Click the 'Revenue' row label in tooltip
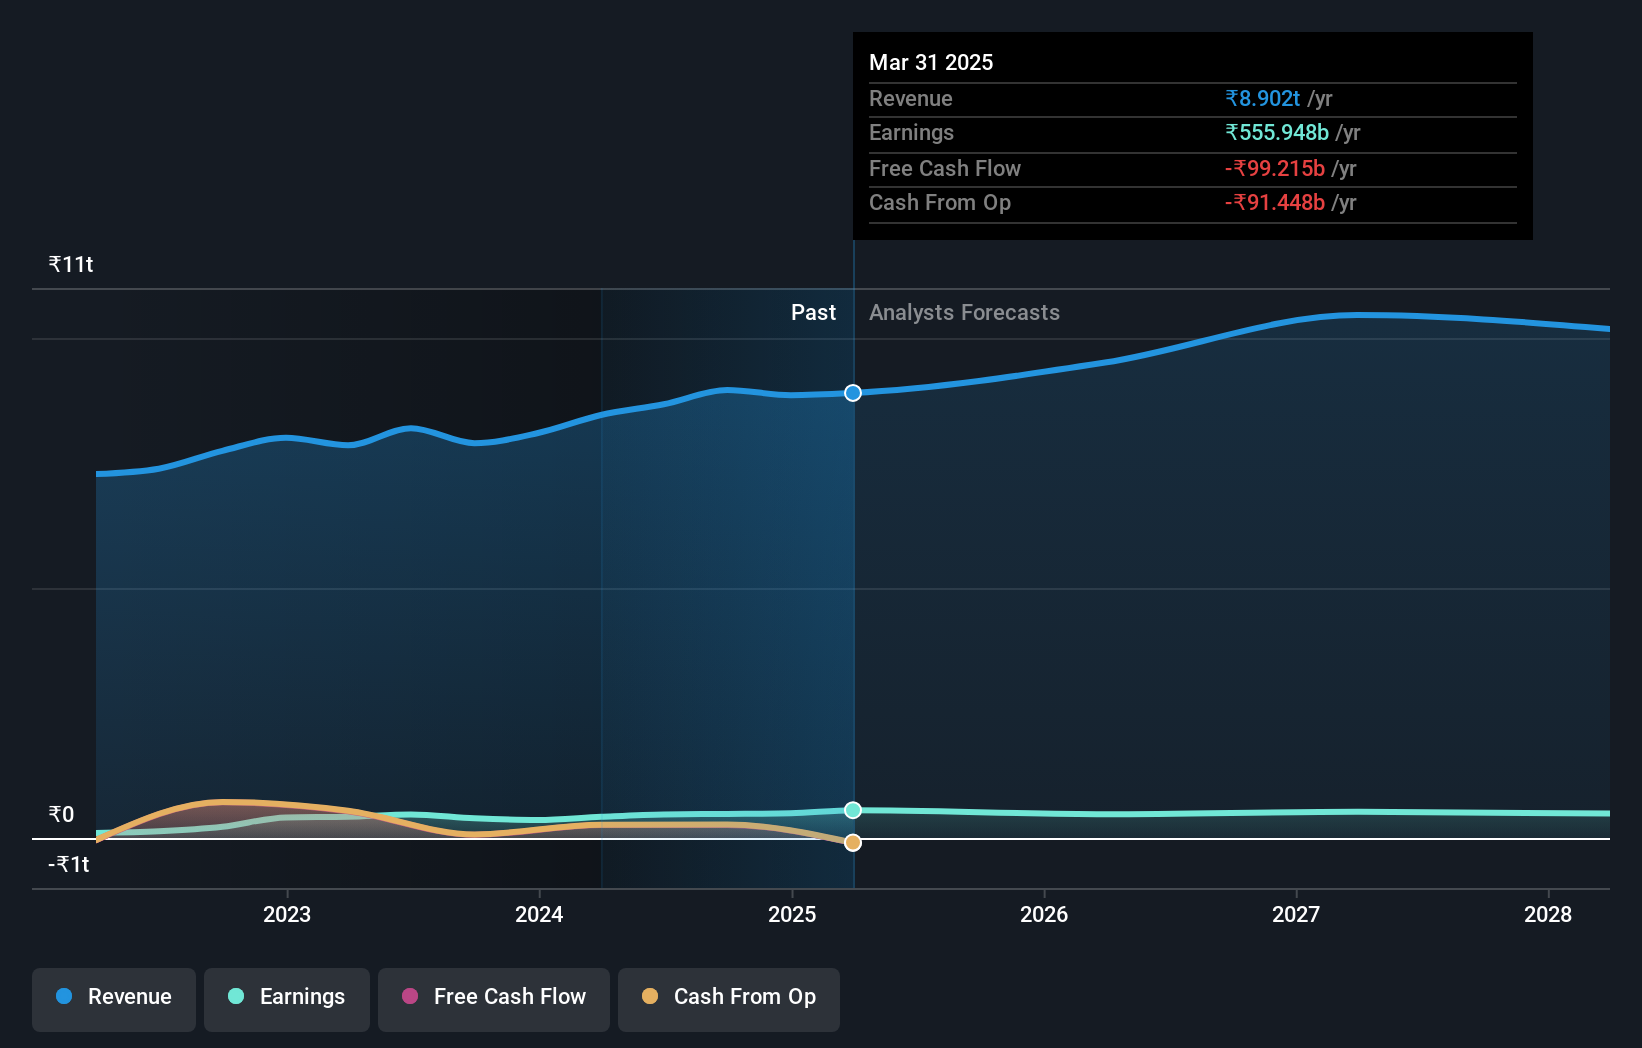Viewport: 1642px width, 1048px height. coord(910,98)
